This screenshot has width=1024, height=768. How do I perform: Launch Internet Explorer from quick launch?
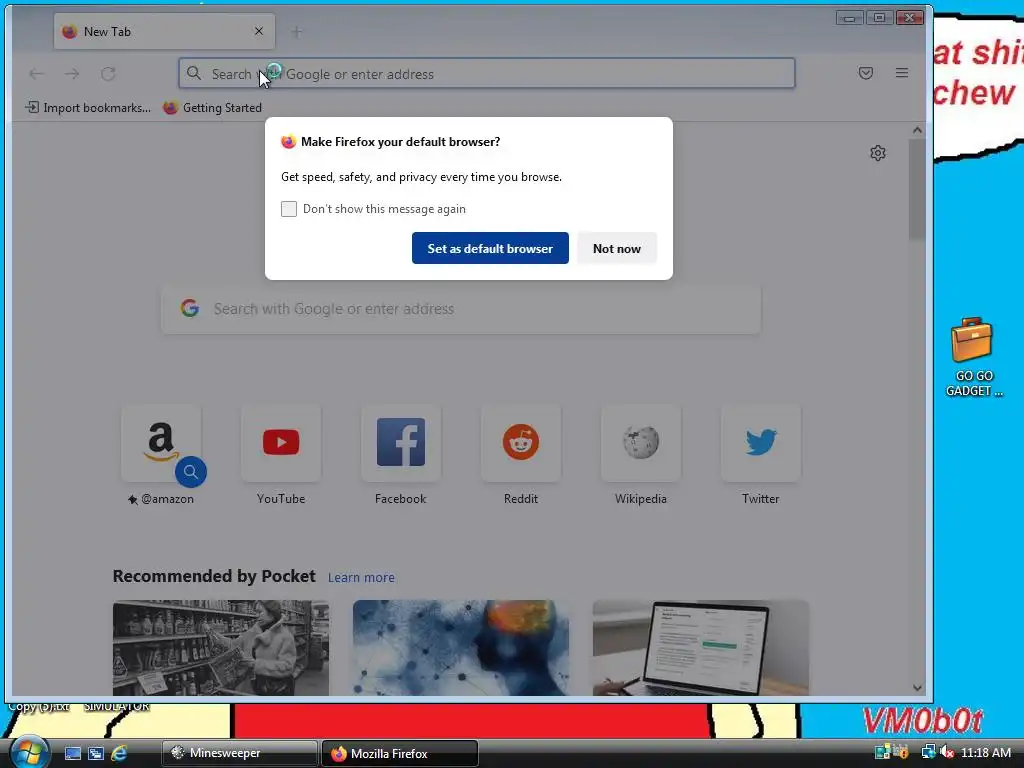coord(119,753)
